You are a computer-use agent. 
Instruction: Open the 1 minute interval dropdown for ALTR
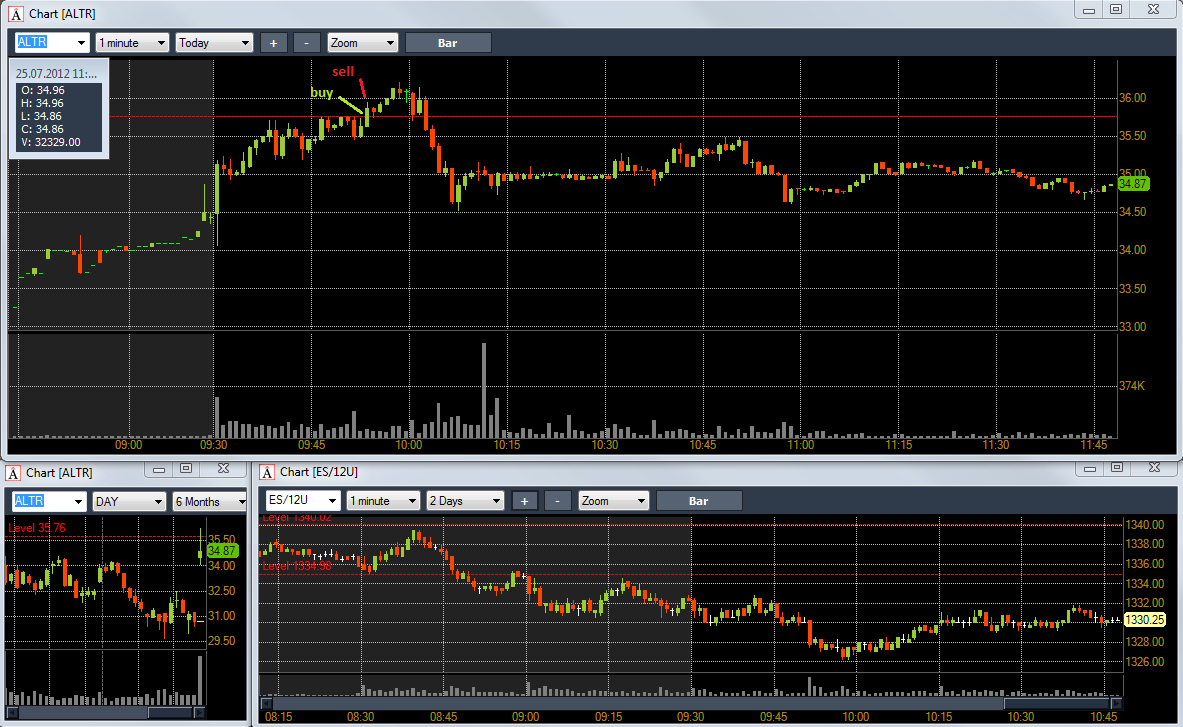click(x=132, y=43)
